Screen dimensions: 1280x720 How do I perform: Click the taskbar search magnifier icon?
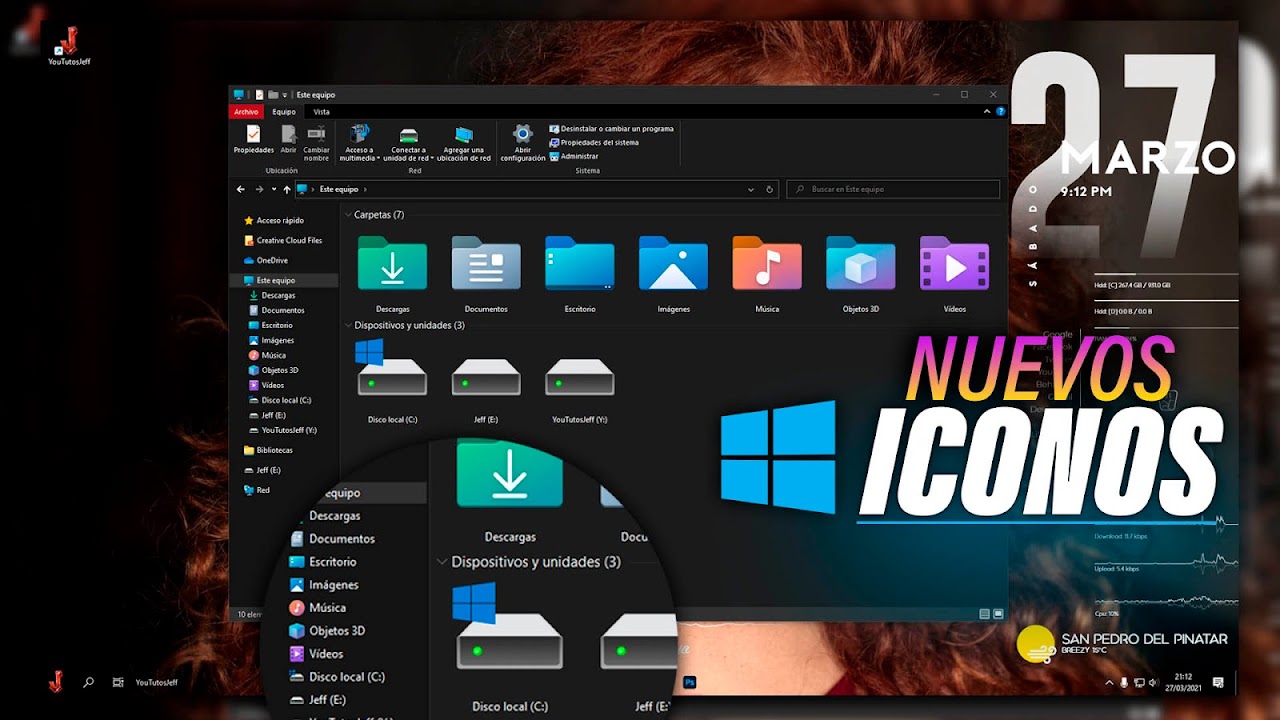point(88,682)
